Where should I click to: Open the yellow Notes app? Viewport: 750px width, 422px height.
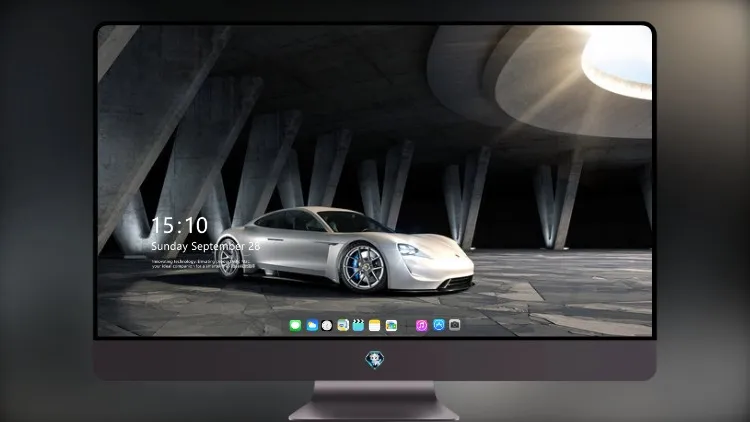pos(375,325)
